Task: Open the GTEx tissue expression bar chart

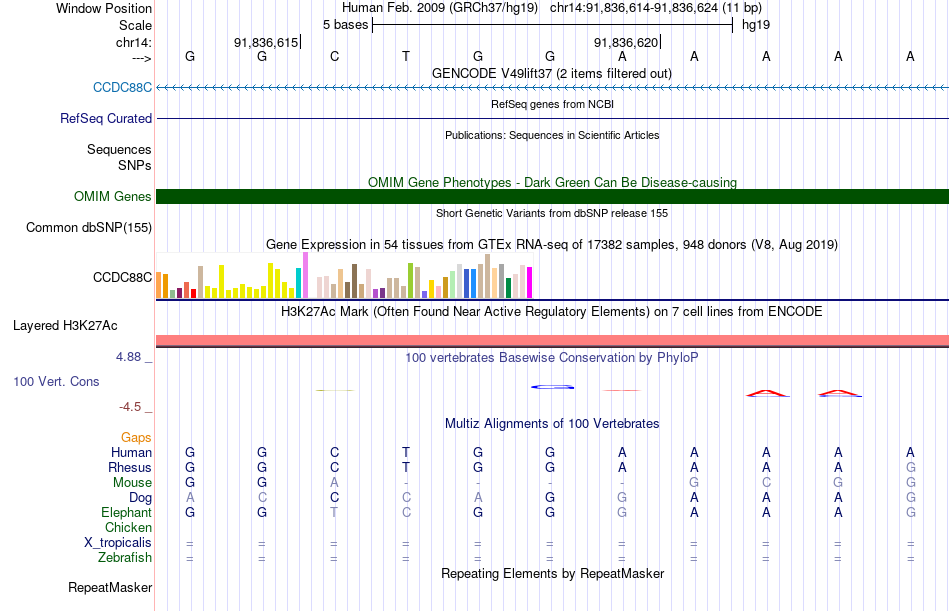Action: tap(344, 276)
